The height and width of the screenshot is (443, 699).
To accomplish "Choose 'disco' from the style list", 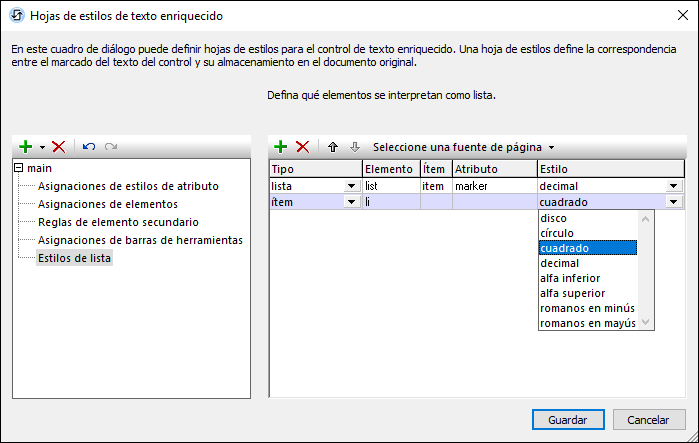I will pyautogui.click(x=553, y=218).
